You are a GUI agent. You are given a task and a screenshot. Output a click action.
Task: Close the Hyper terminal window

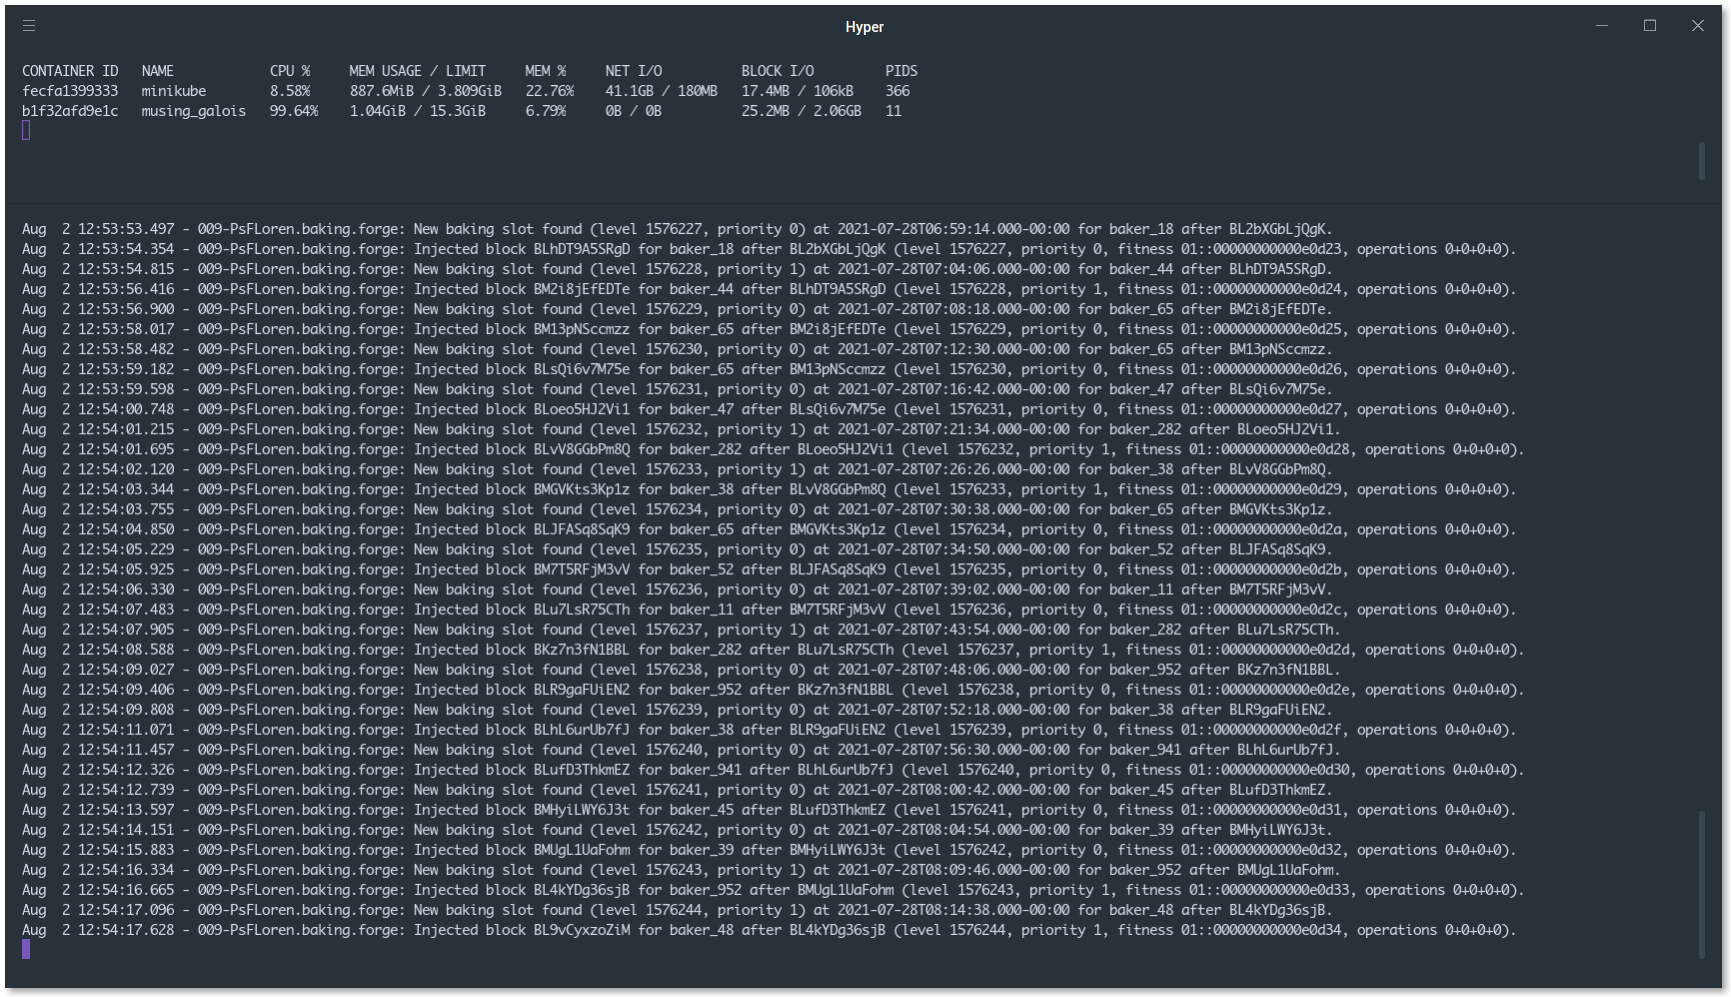click(1698, 26)
